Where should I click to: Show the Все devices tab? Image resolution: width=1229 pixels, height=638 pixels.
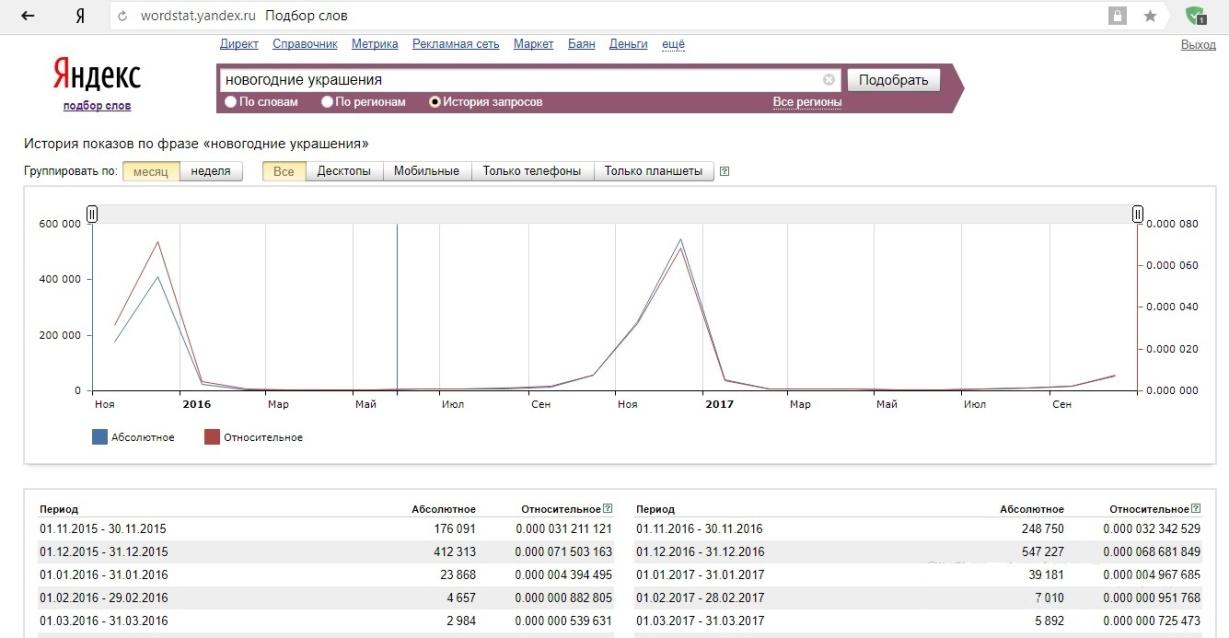(x=284, y=171)
